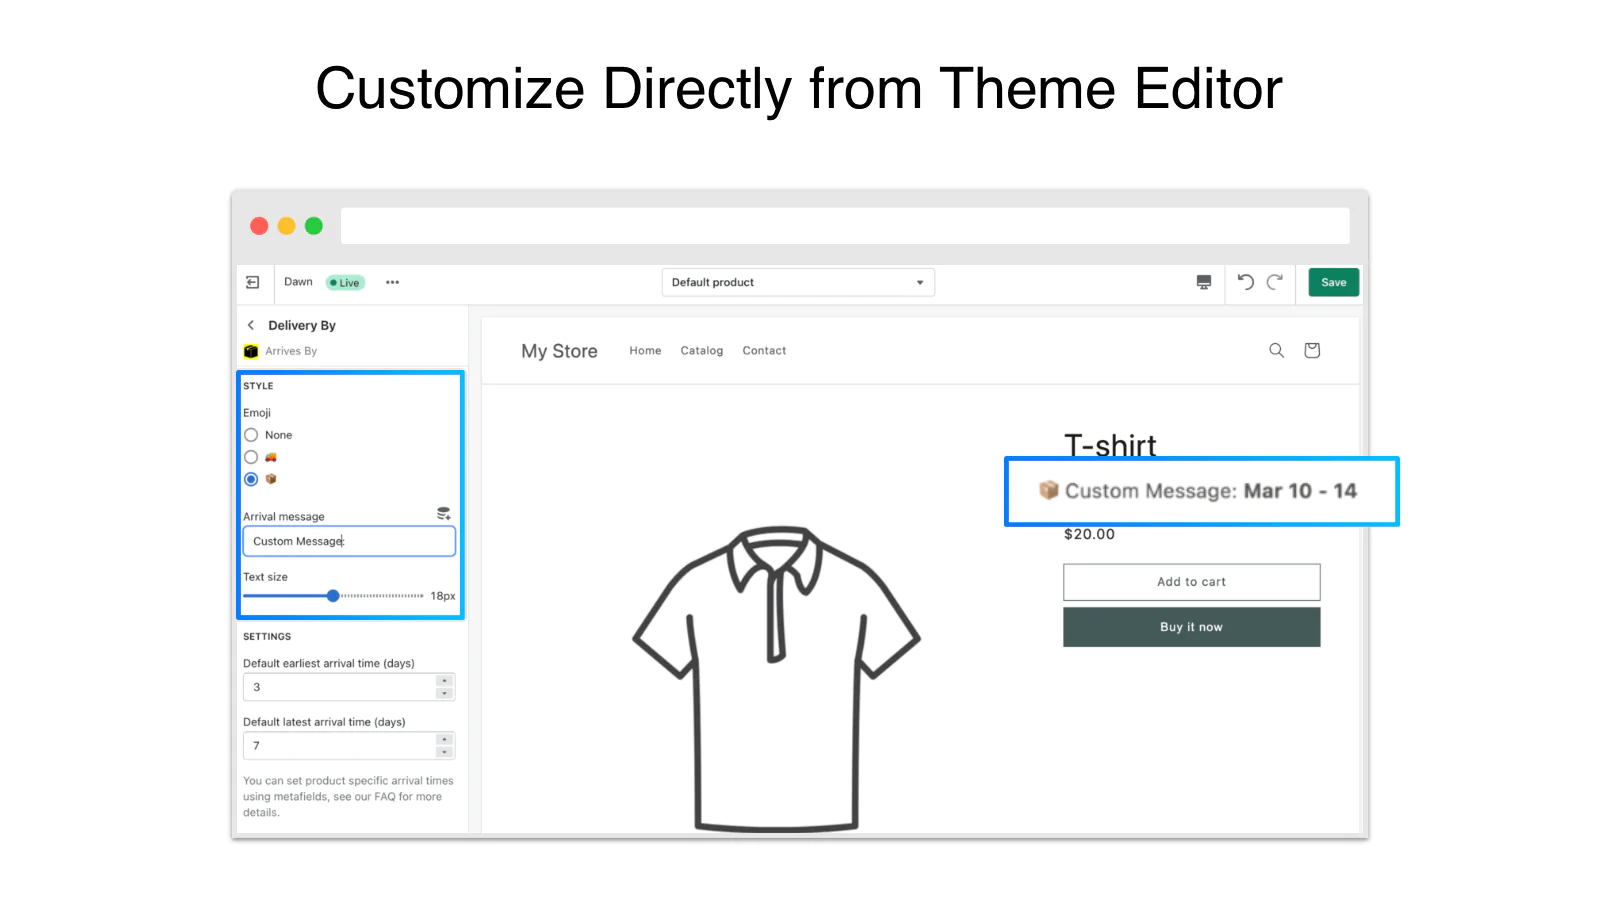Click the dynamic source icon above Arrival message

point(443,514)
